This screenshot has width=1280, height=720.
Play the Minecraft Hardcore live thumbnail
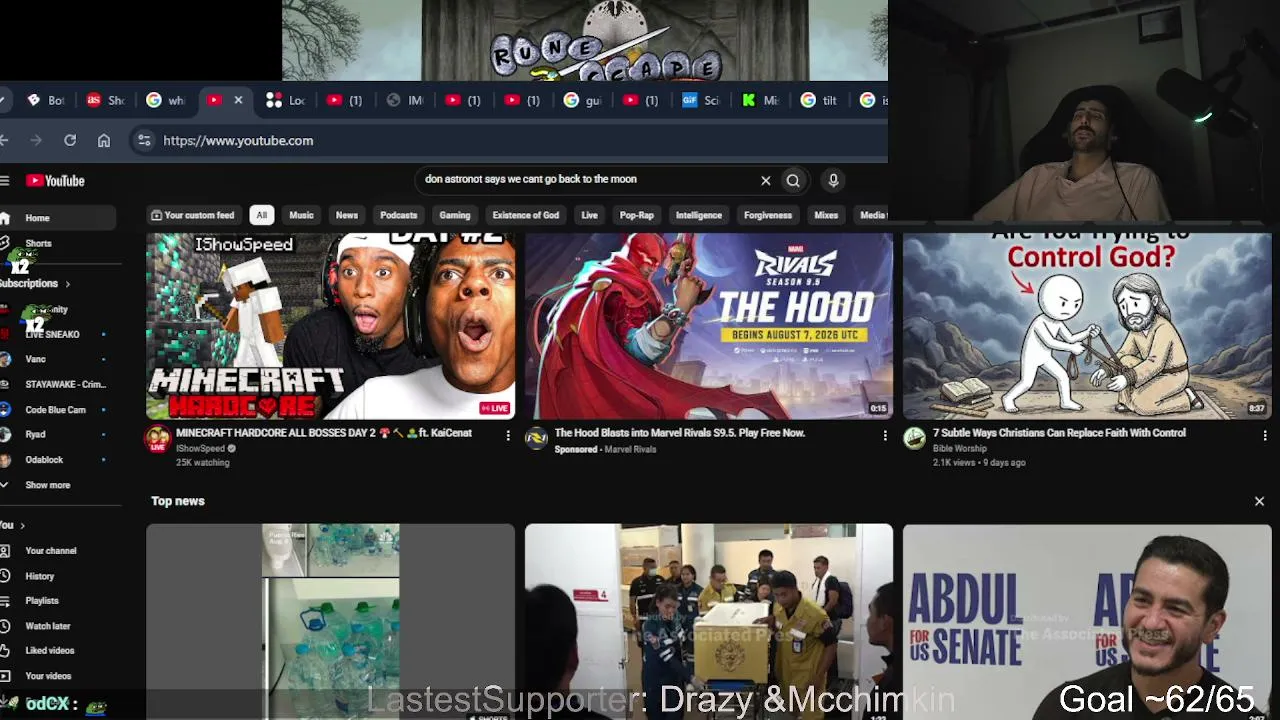(x=330, y=326)
